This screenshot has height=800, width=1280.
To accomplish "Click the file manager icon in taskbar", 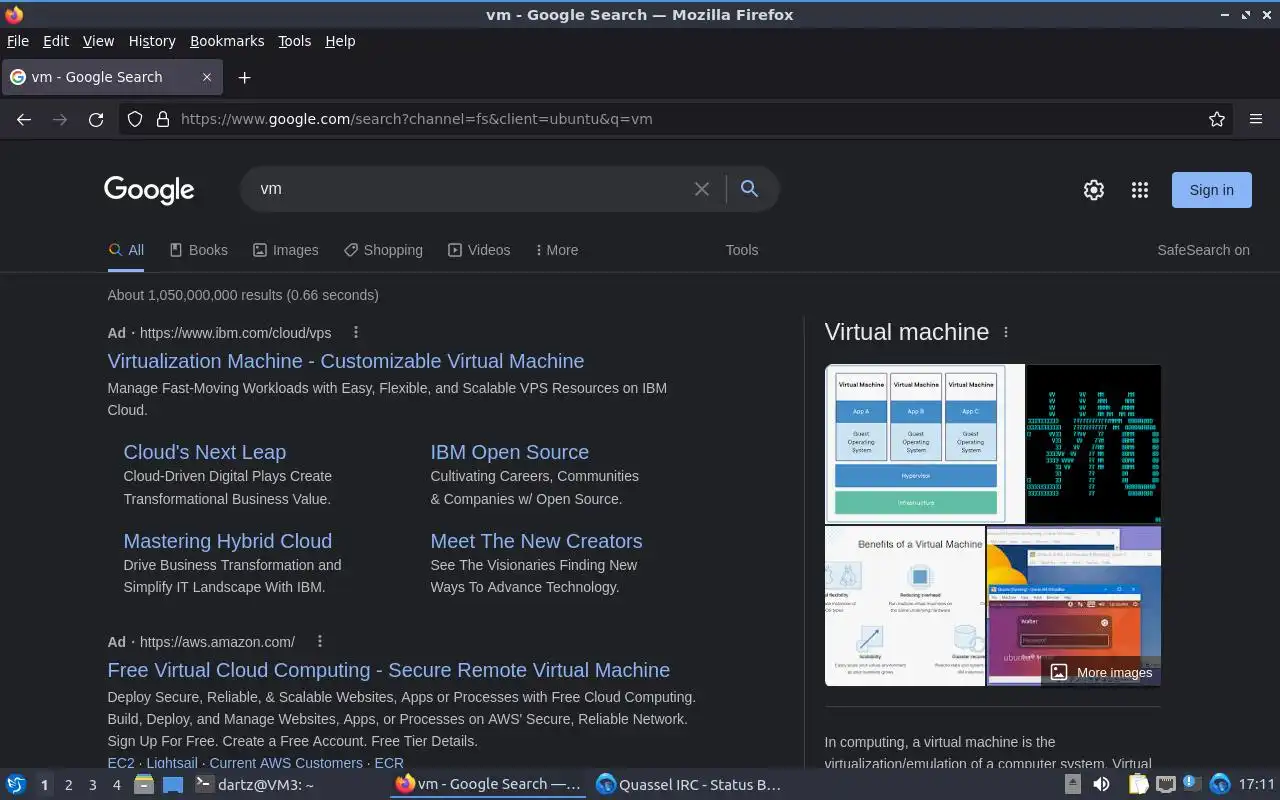I will point(144,785).
